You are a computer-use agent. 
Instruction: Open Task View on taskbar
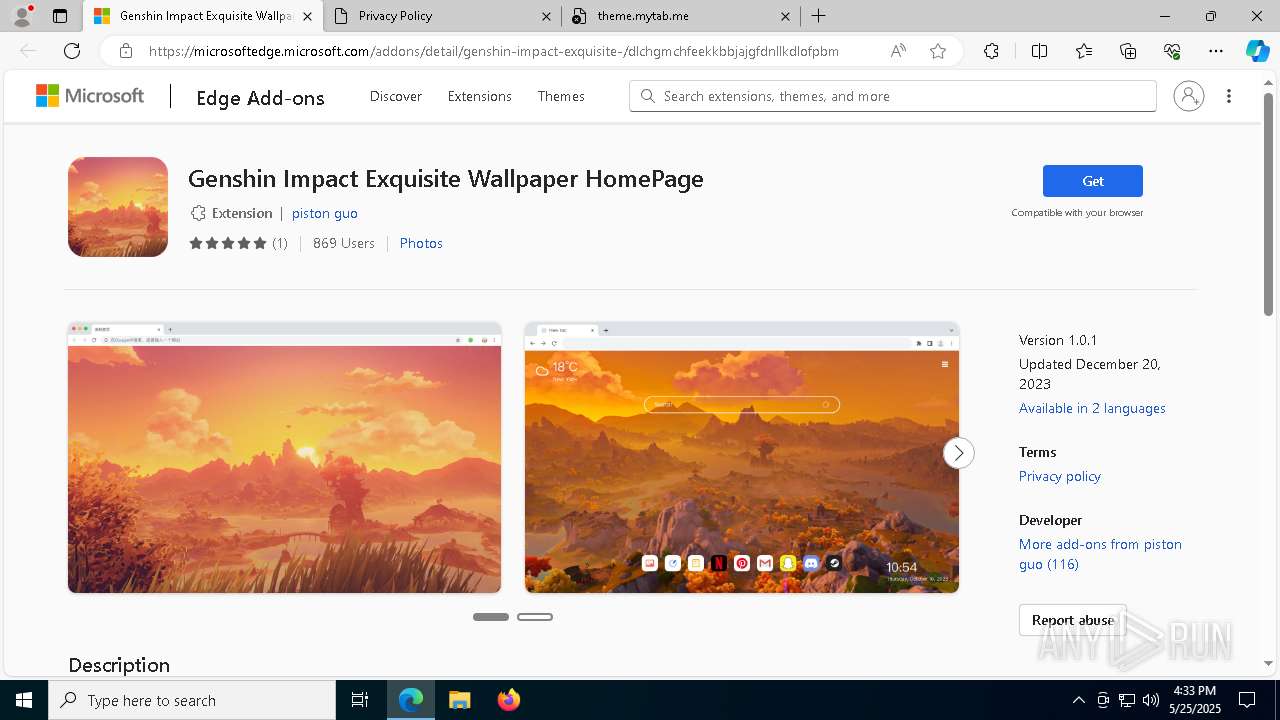coord(360,700)
